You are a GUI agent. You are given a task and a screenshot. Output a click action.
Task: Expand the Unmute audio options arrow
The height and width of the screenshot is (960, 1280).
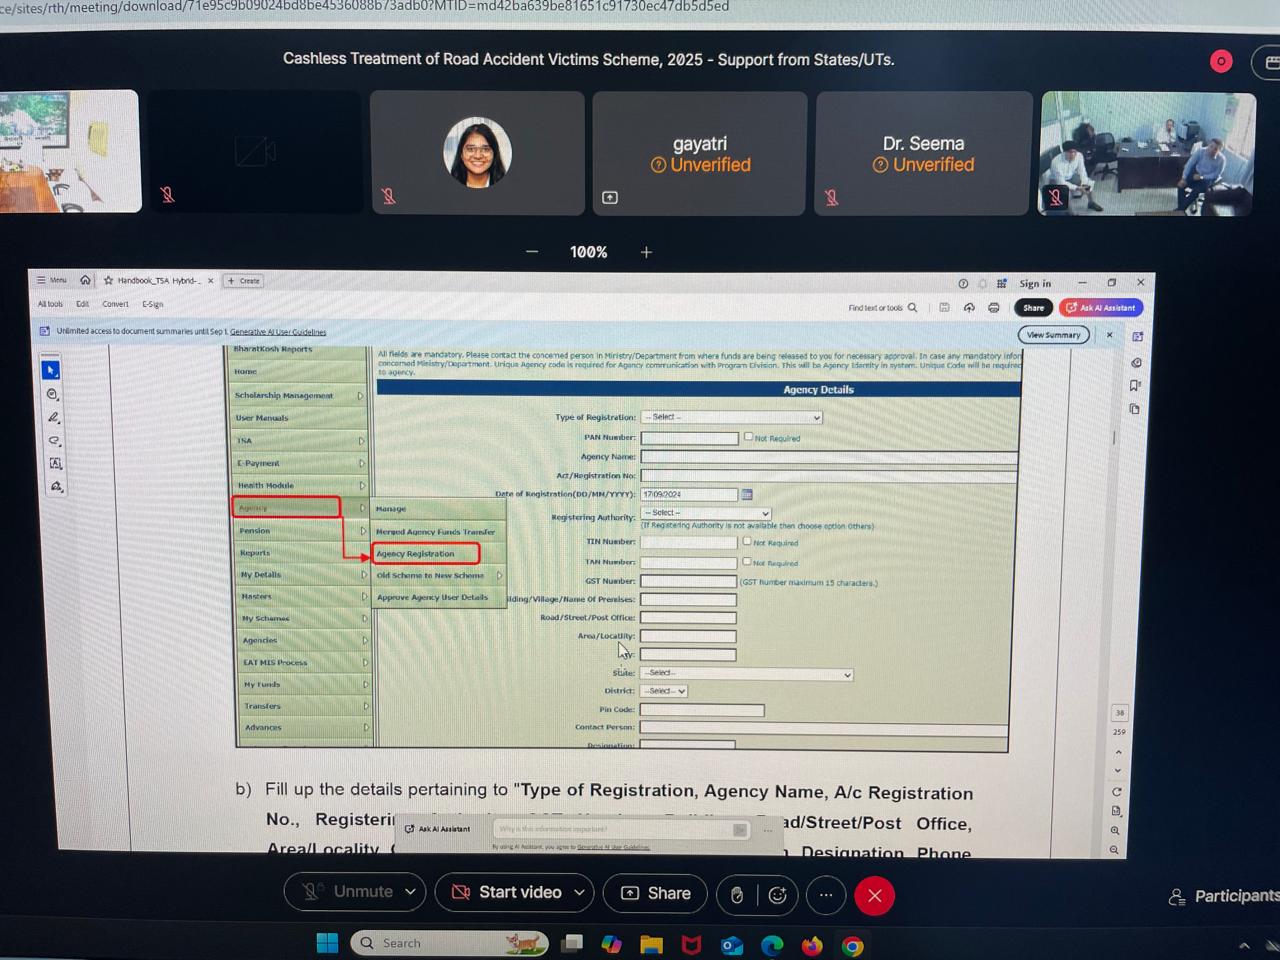410,892
